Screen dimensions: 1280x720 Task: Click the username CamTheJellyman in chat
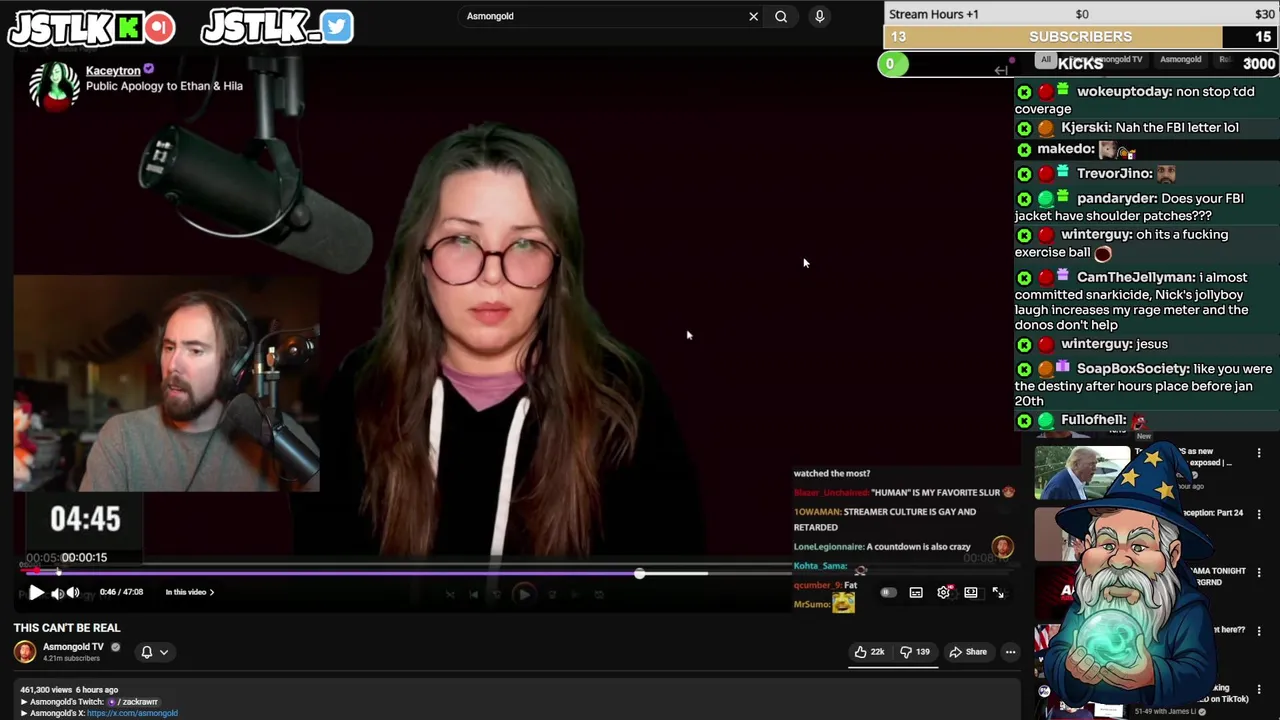pos(1135,277)
